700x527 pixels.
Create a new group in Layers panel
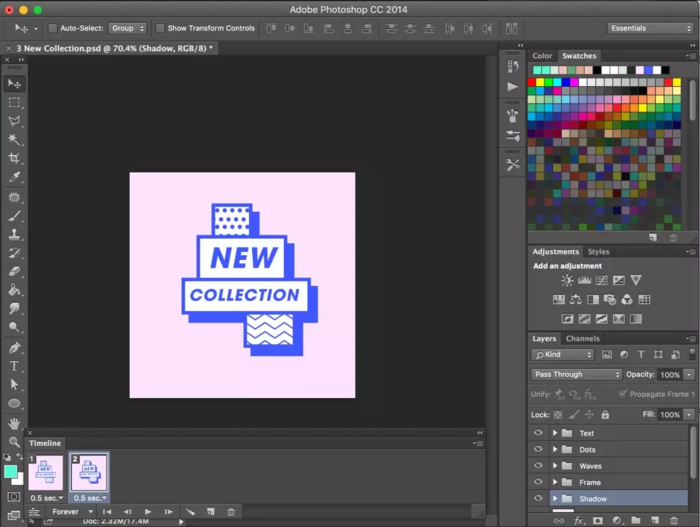pyautogui.click(x=636, y=520)
